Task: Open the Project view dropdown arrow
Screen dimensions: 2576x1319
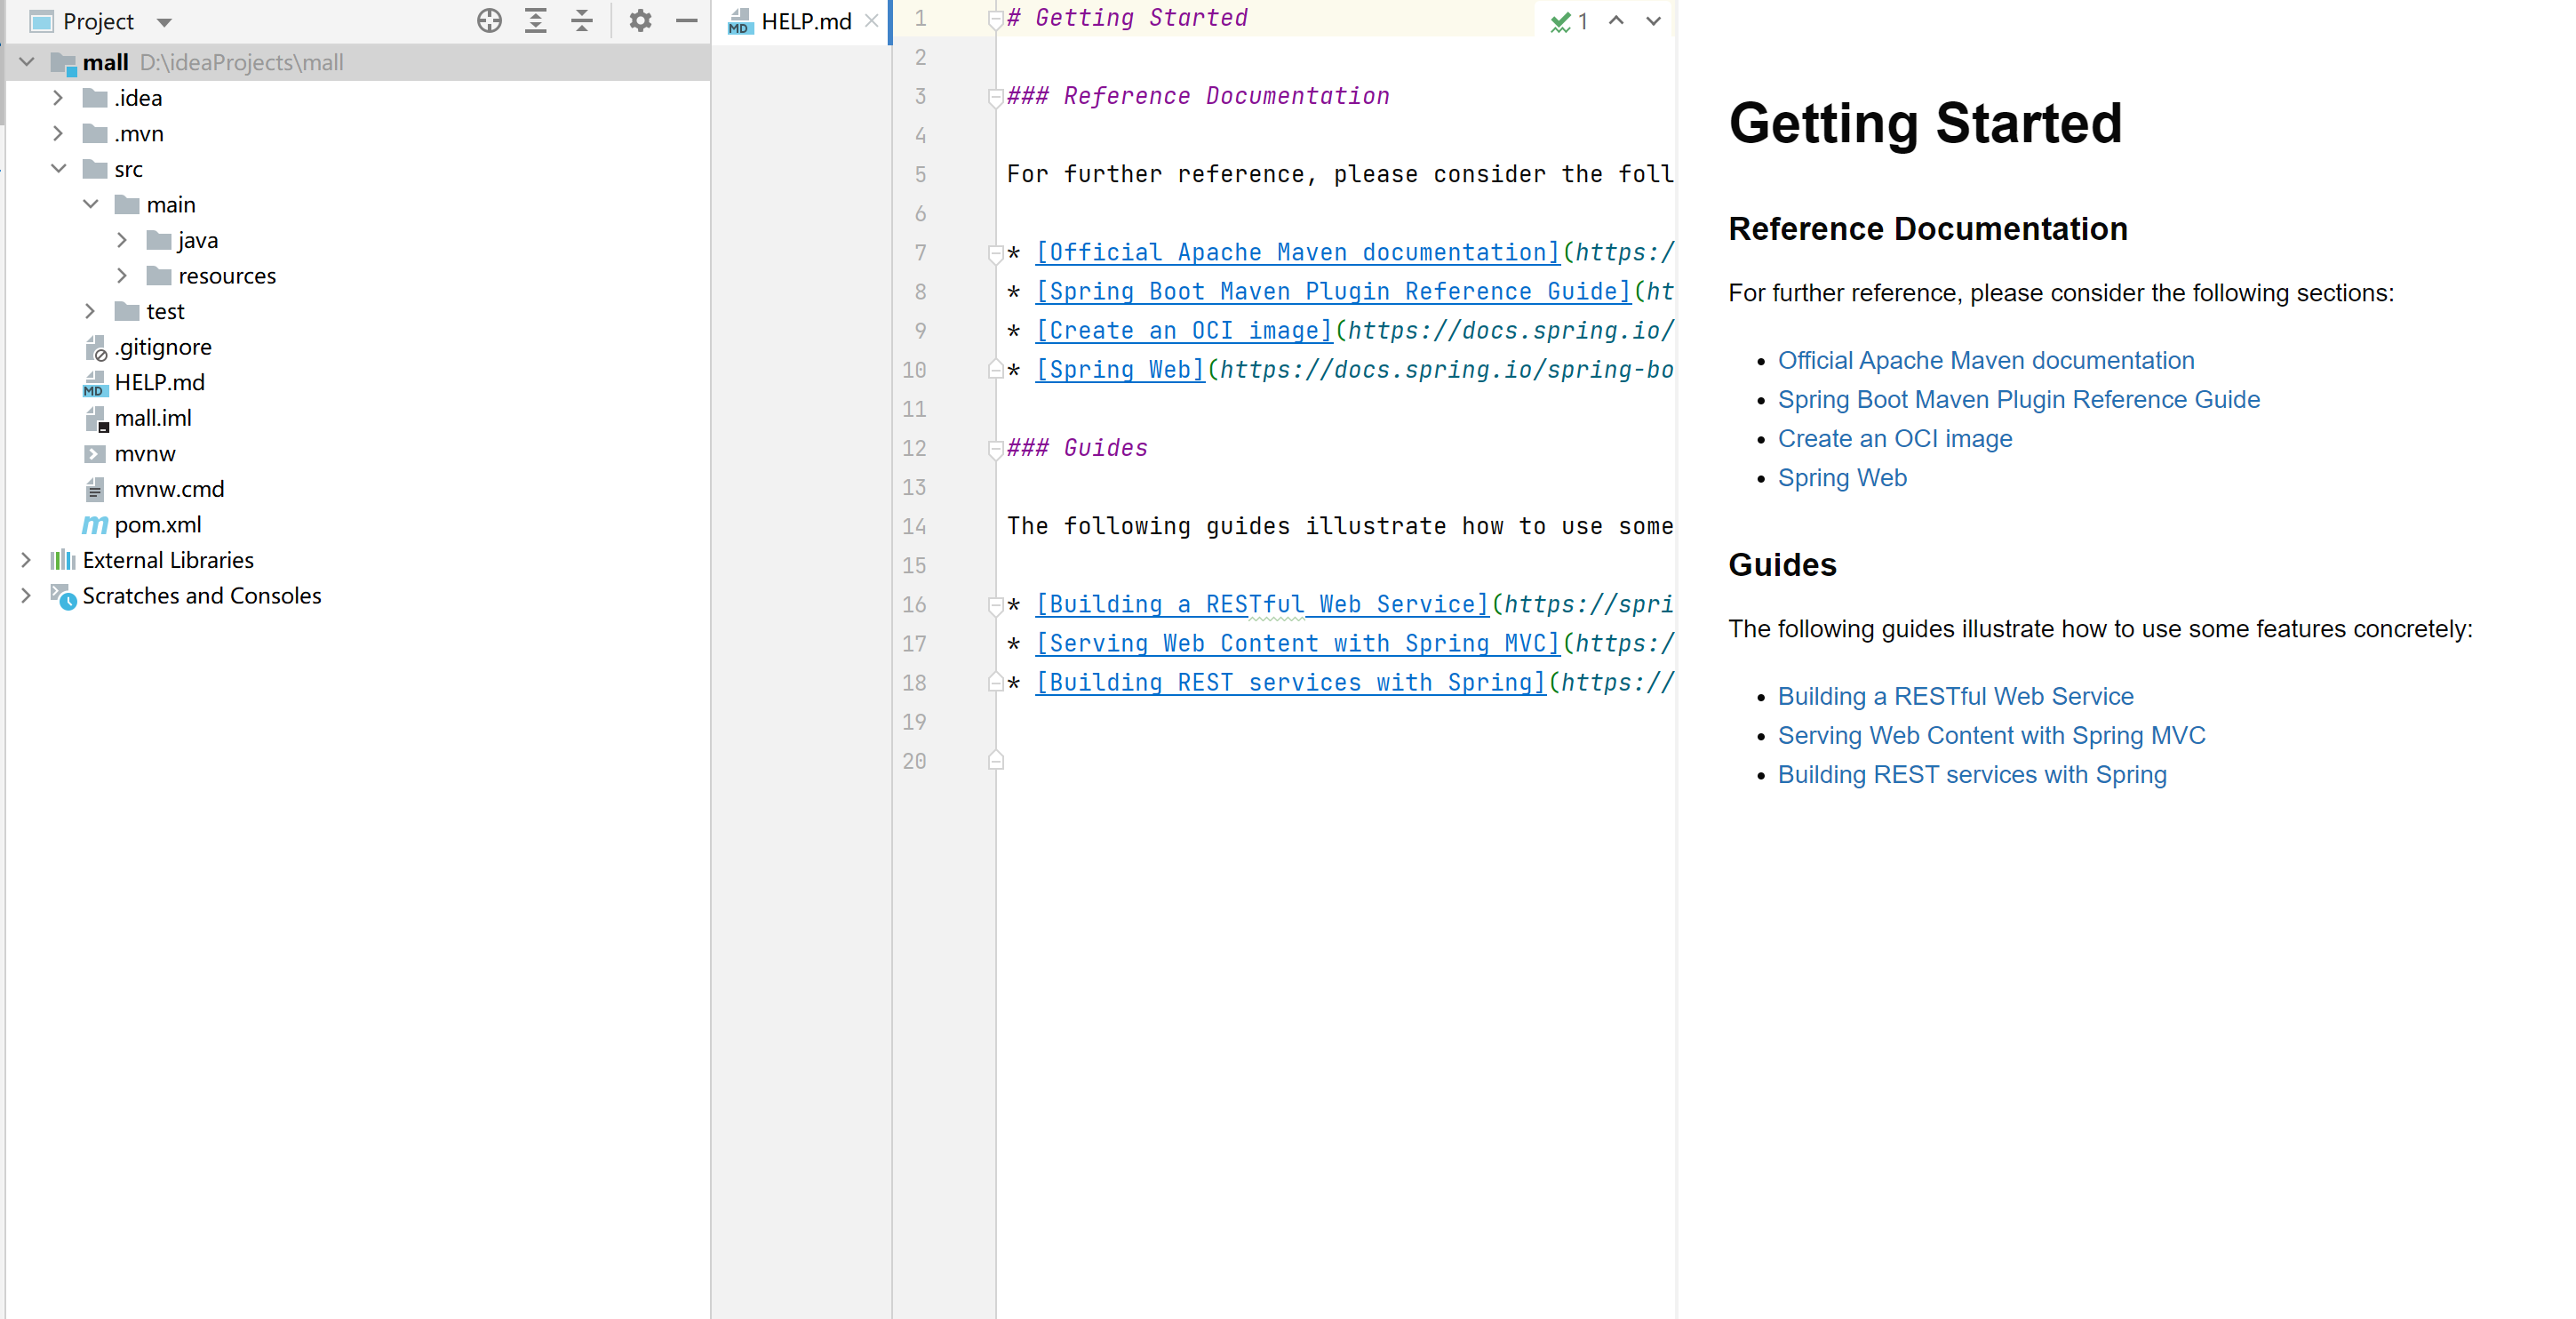Action: click(164, 22)
